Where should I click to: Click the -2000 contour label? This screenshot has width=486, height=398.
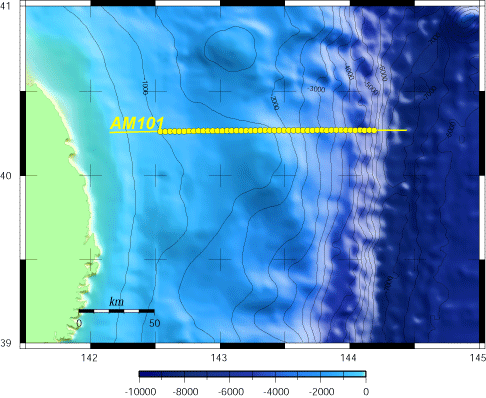click(x=274, y=103)
